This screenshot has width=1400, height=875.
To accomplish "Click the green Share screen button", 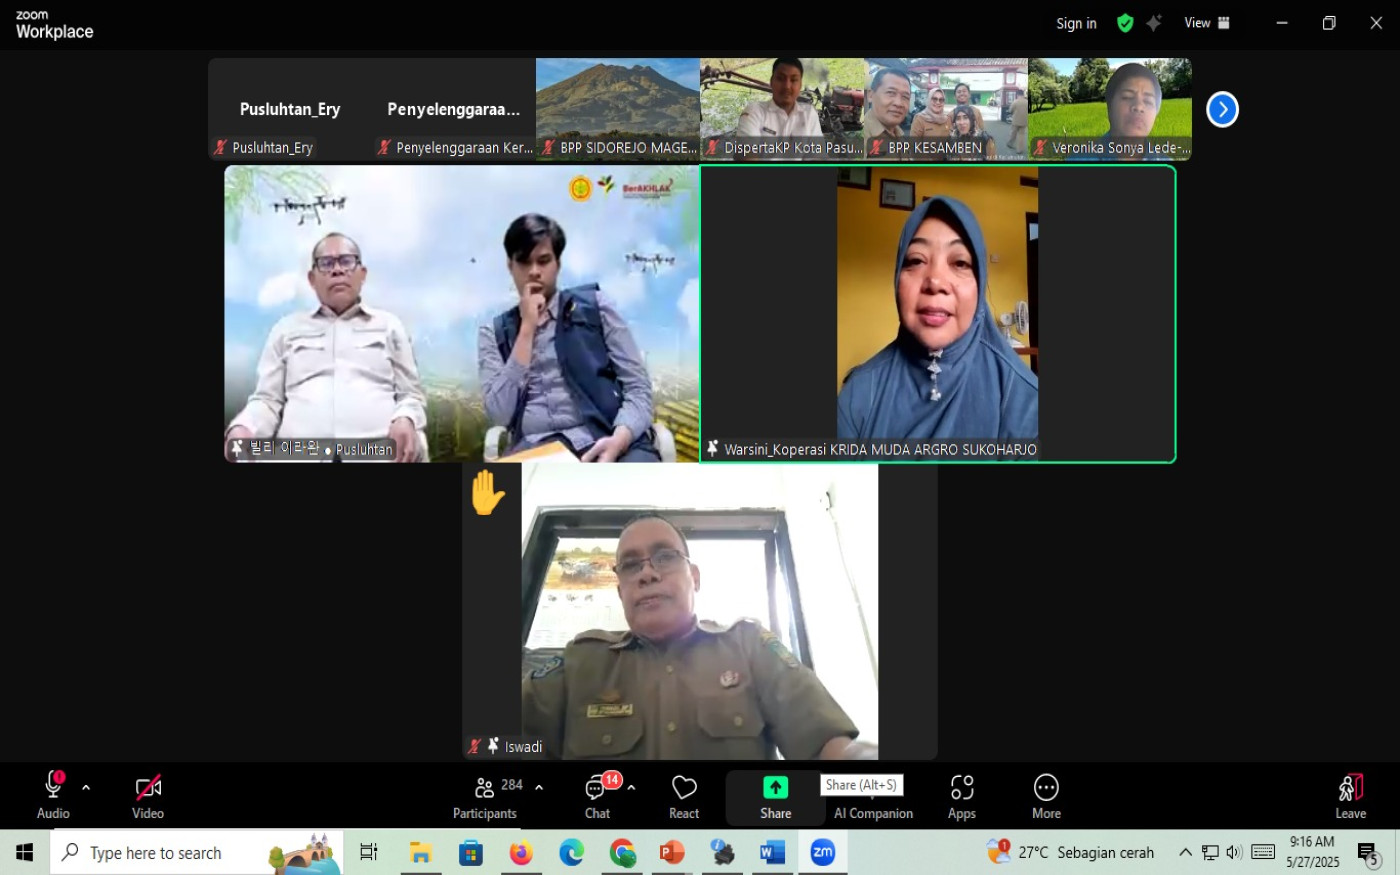I will [x=775, y=797].
